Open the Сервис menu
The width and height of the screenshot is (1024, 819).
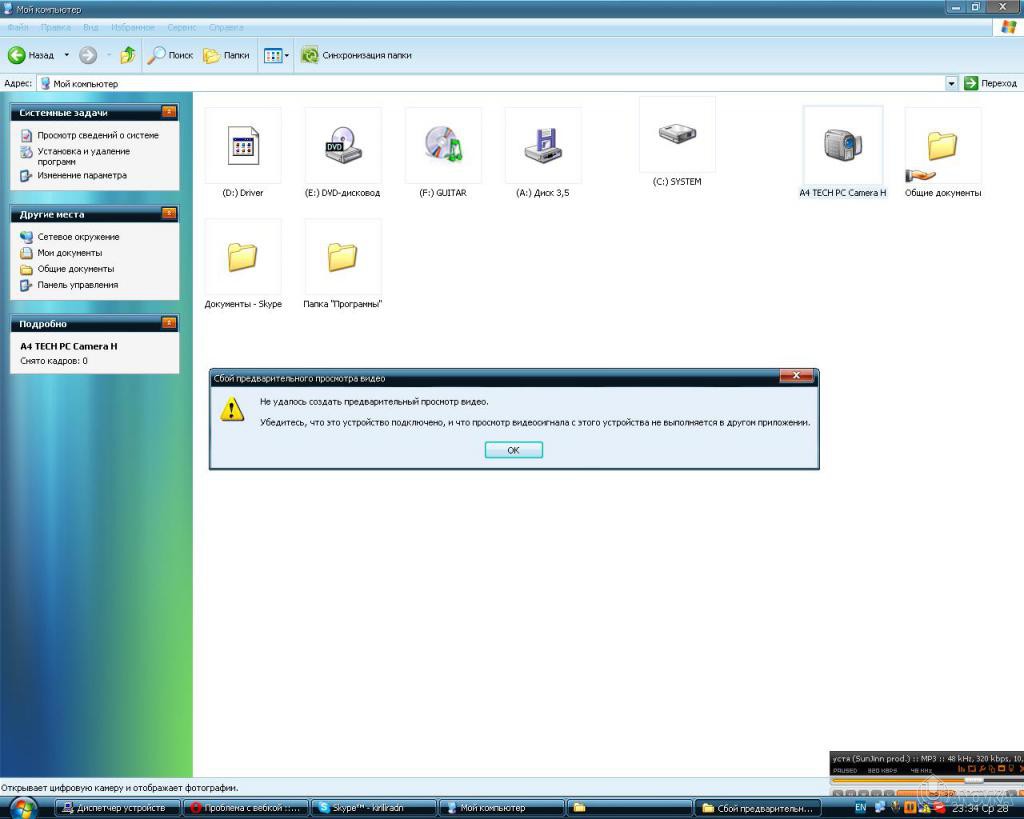pos(182,28)
